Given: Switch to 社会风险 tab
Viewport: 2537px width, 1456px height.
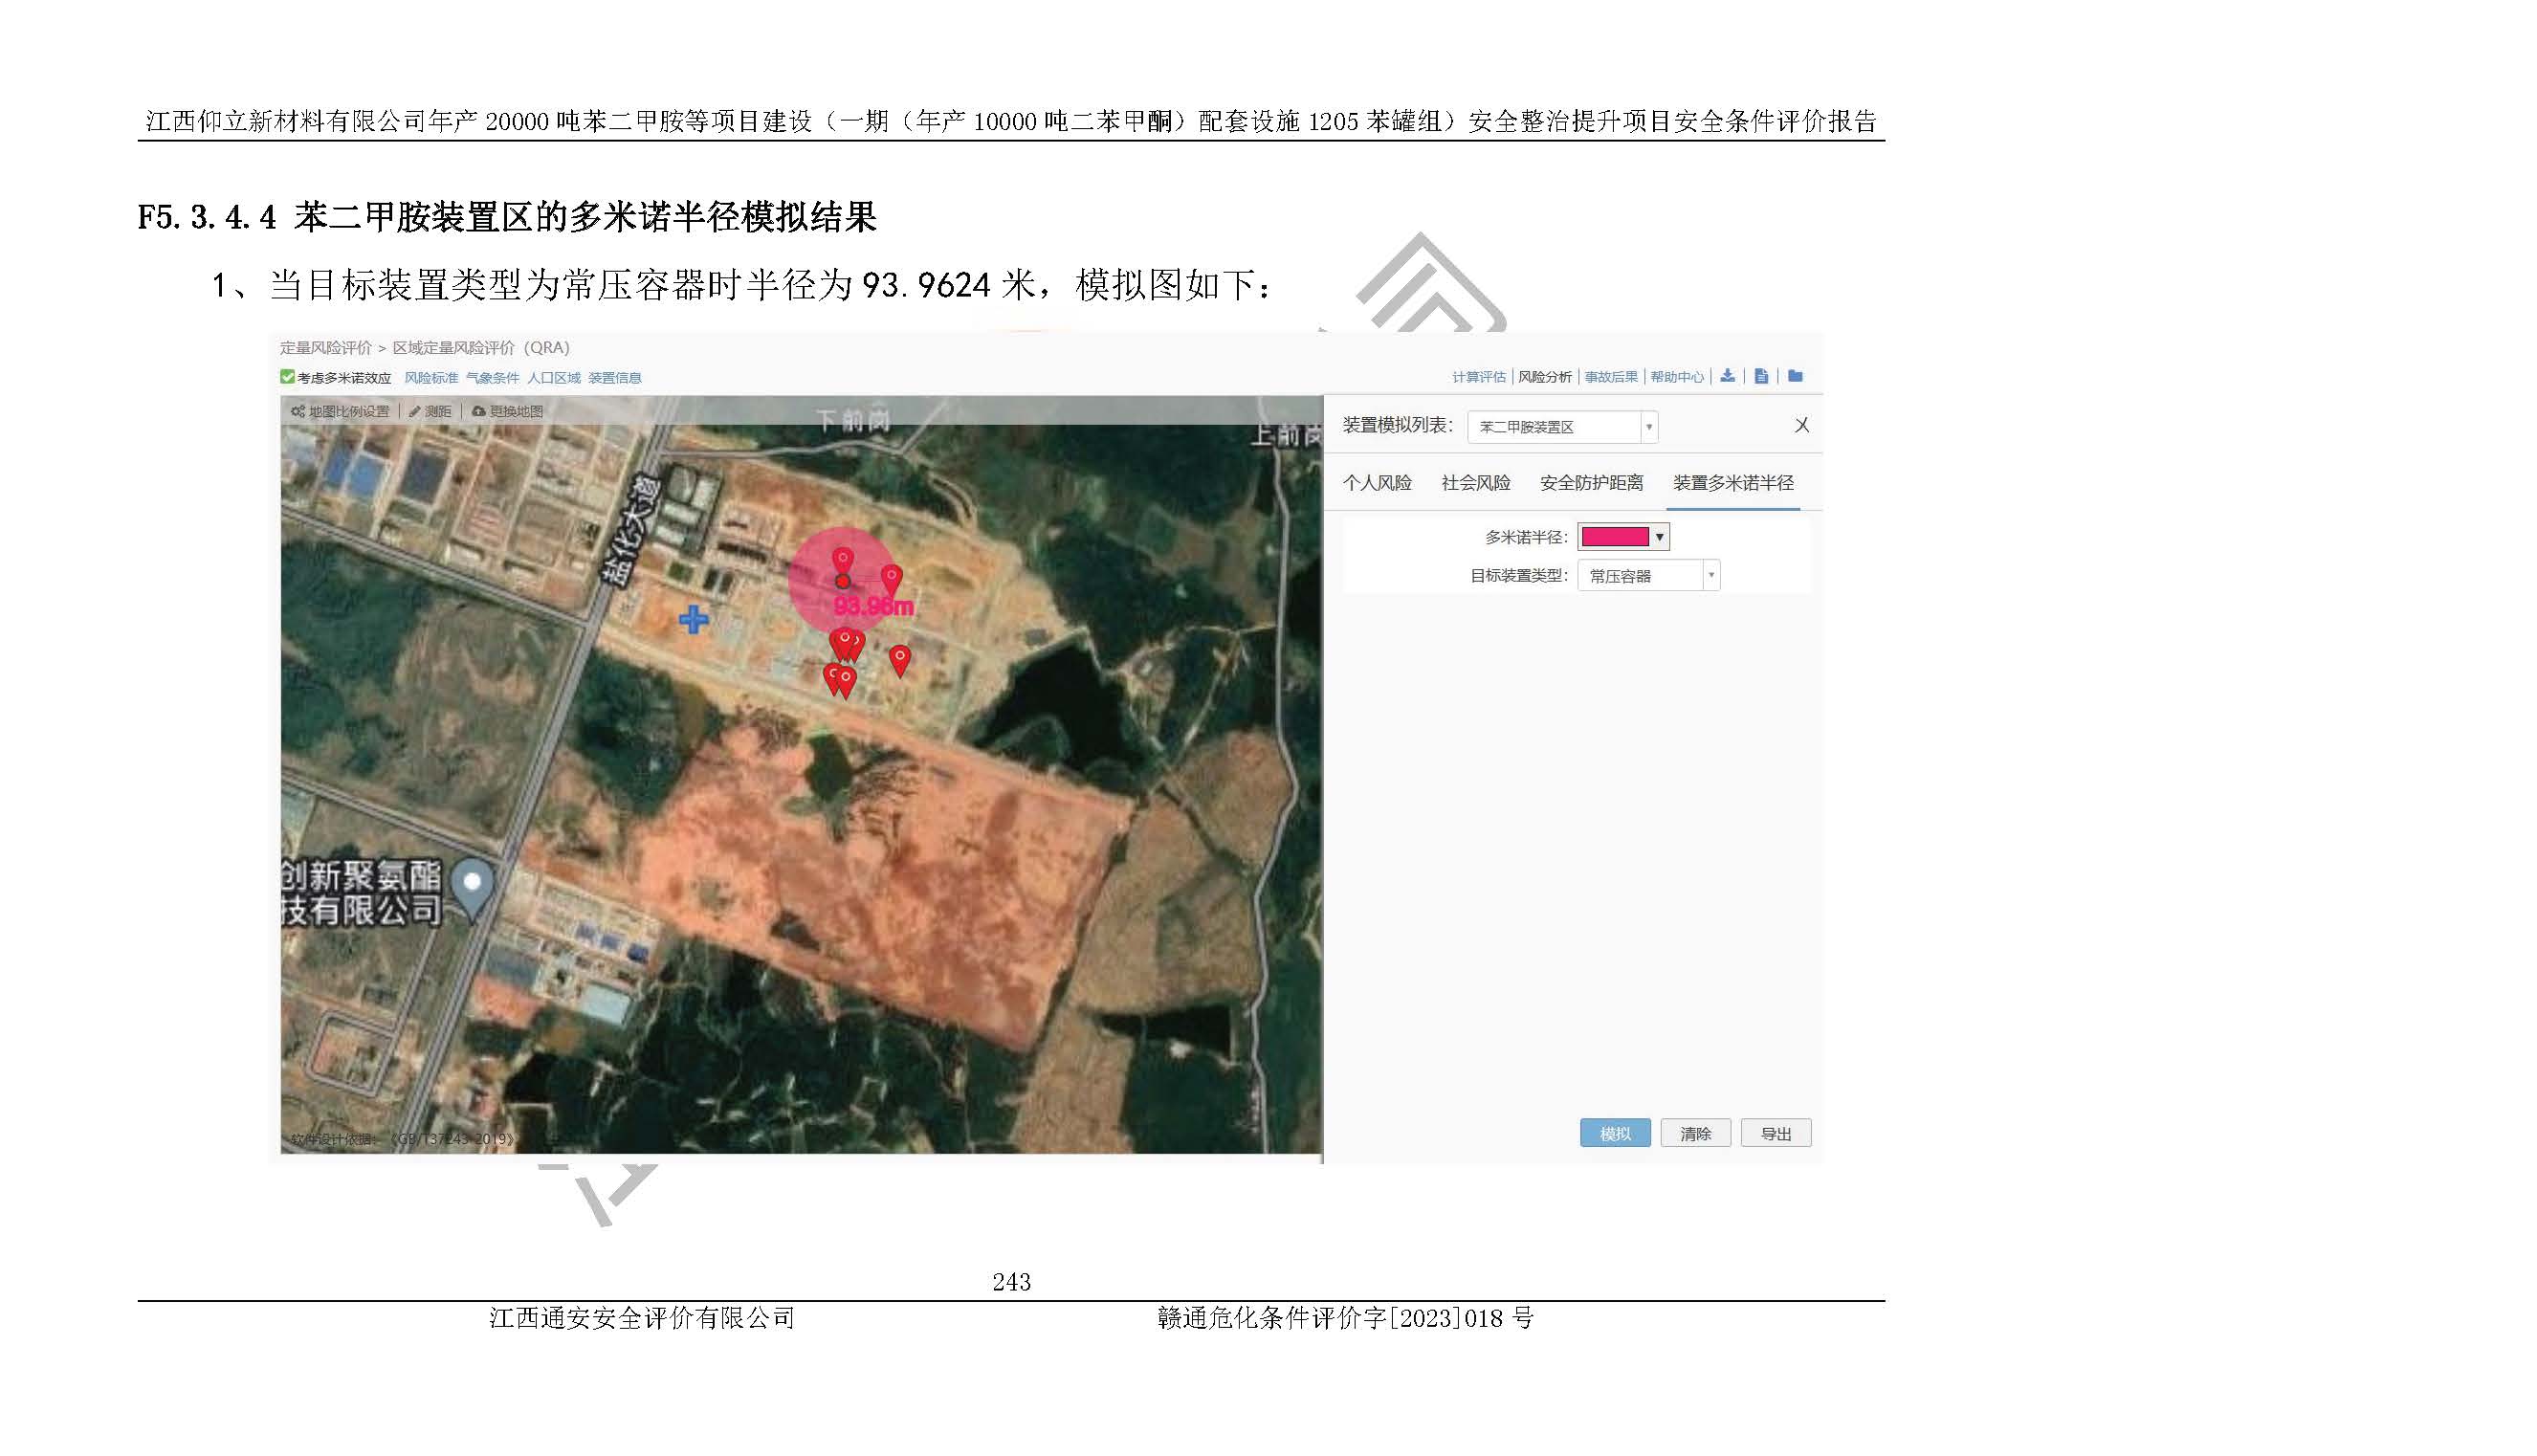Looking at the screenshot, I should pos(1475,483).
